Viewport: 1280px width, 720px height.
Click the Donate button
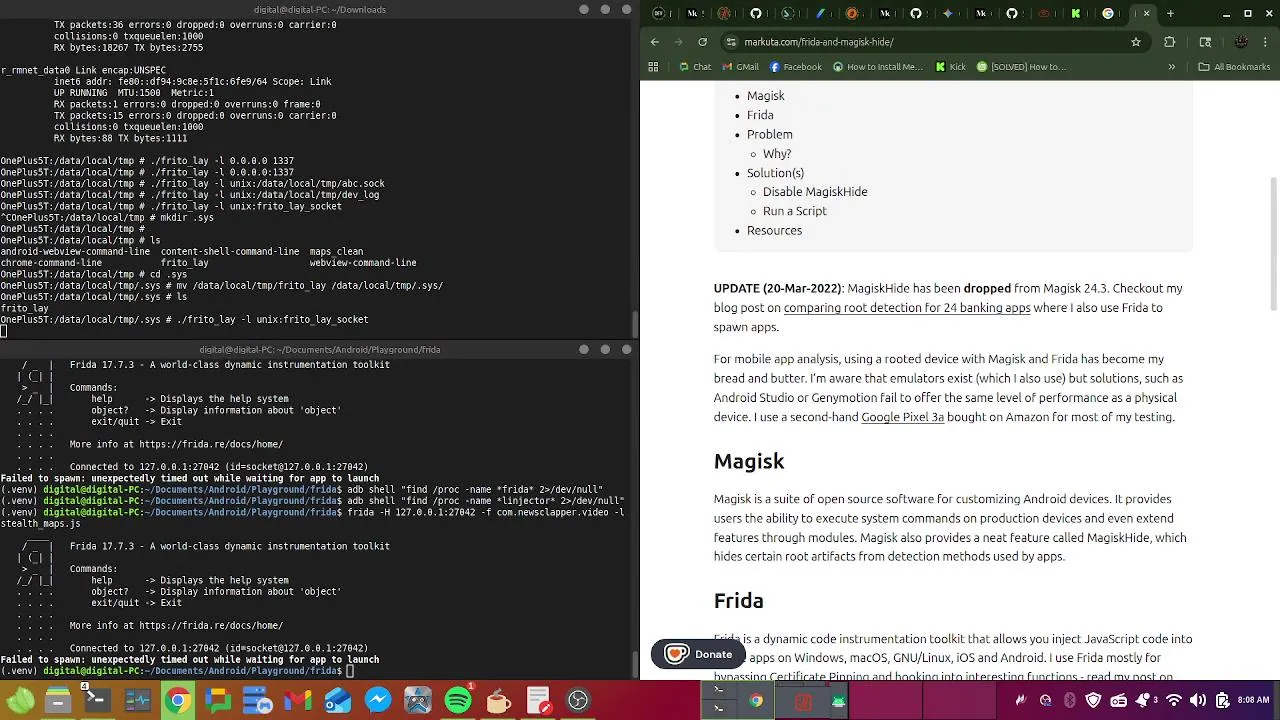coord(698,654)
